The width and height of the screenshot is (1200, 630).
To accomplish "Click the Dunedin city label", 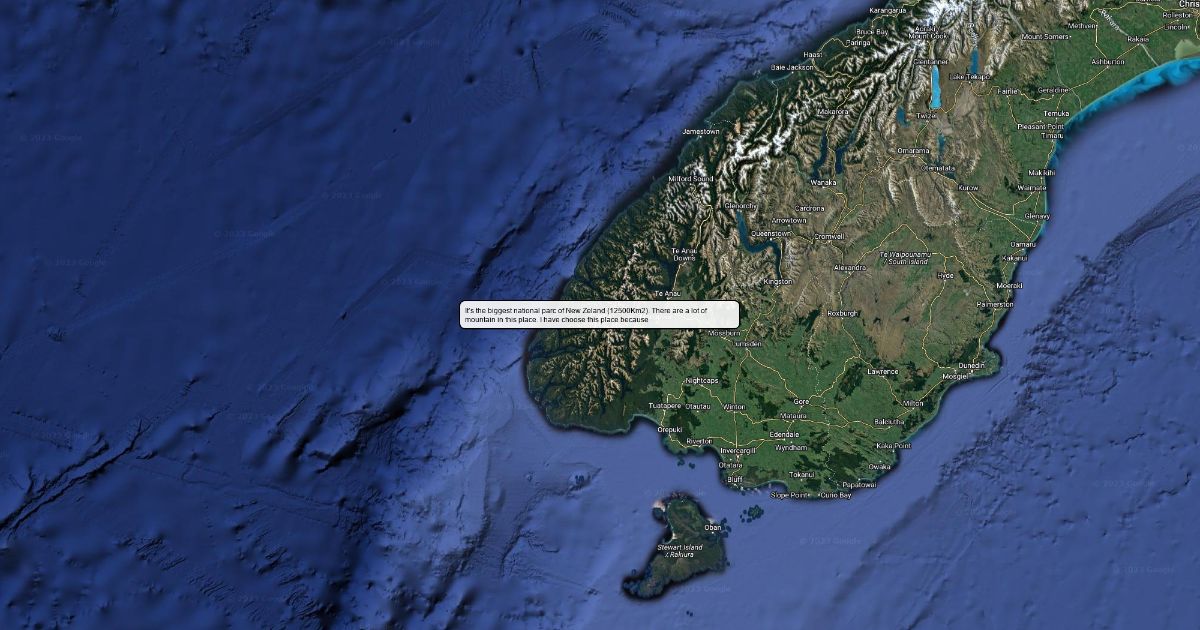I will pos(971,366).
